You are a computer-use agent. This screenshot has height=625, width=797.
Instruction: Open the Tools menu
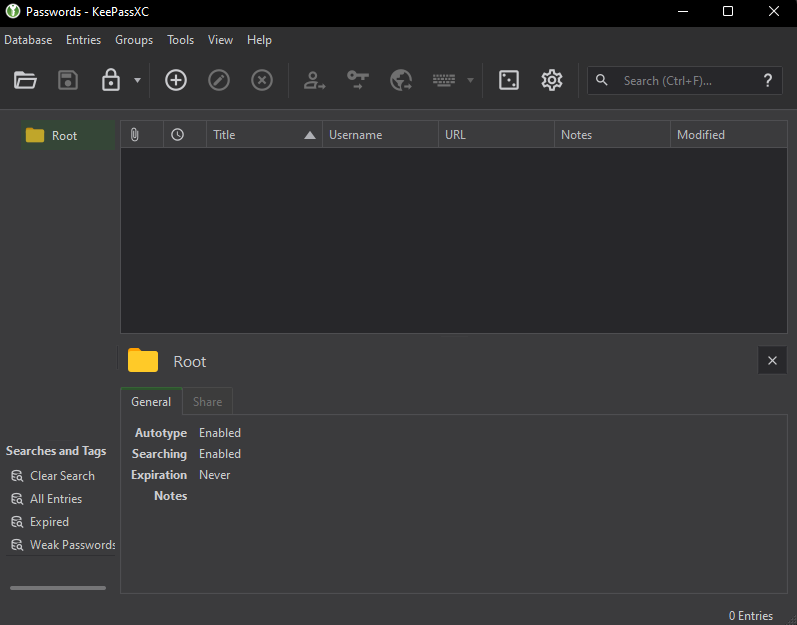[x=180, y=40]
